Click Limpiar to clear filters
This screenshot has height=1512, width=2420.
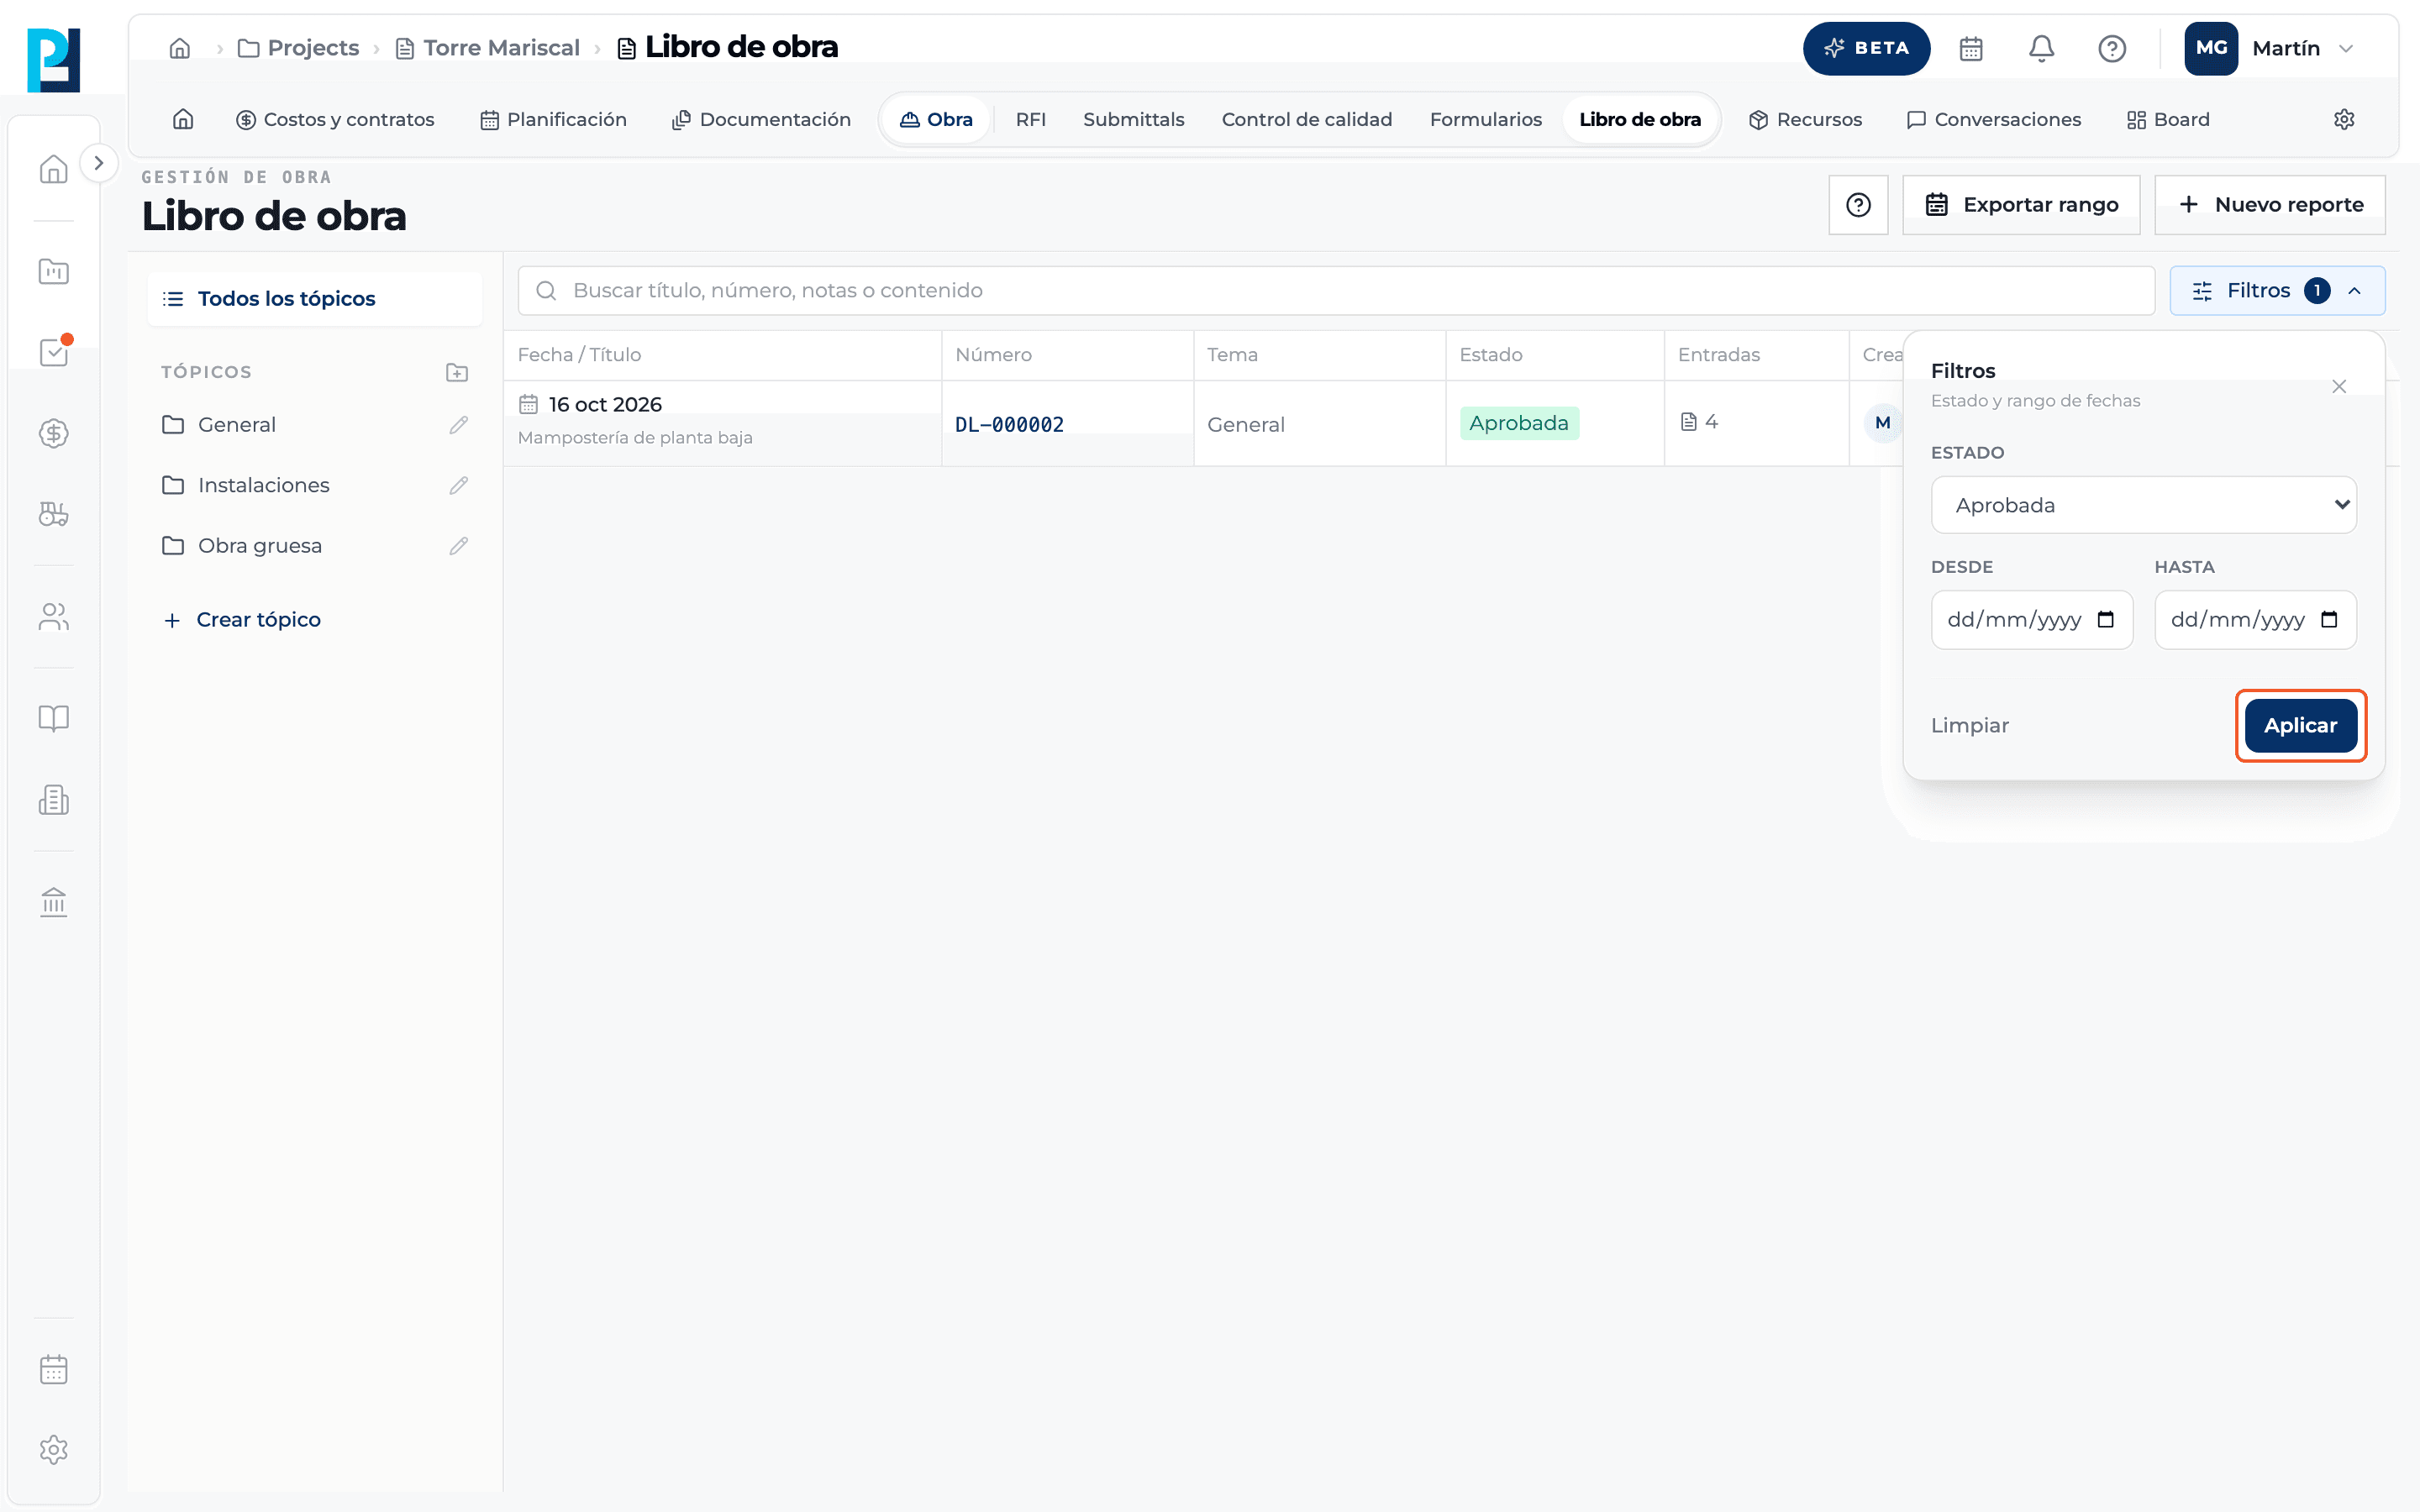(1969, 726)
